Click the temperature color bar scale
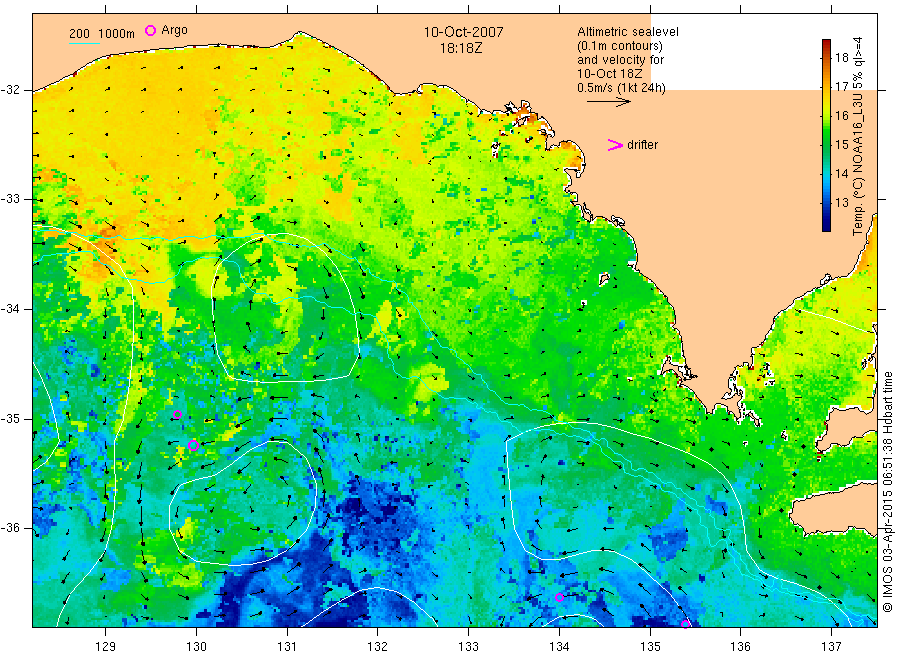 [827, 135]
